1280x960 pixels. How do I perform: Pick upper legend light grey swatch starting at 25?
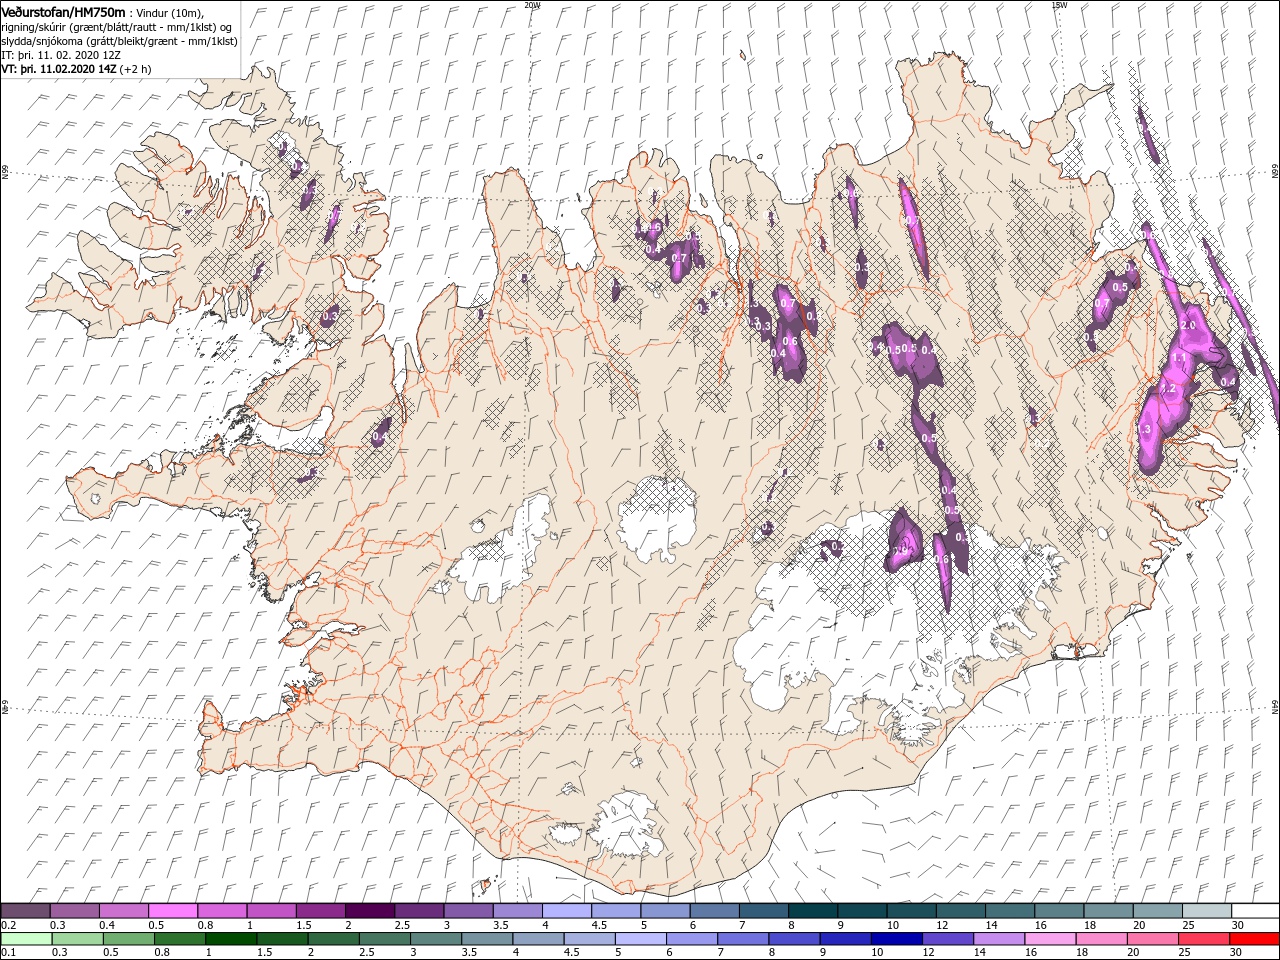[1206, 911]
